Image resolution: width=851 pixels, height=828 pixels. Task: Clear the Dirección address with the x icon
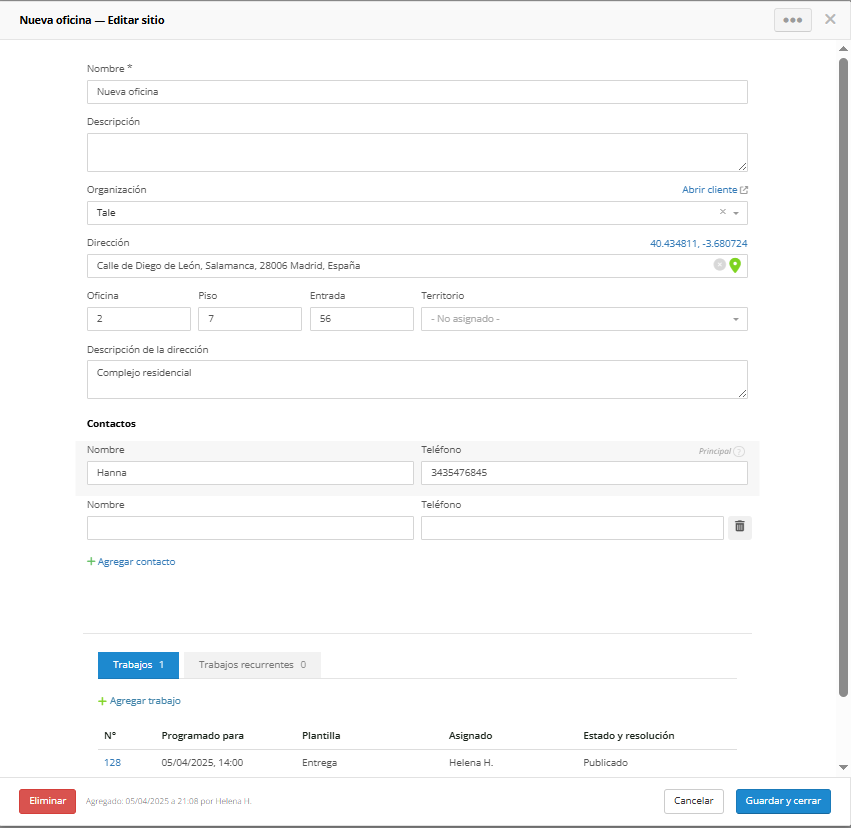point(719,265)
